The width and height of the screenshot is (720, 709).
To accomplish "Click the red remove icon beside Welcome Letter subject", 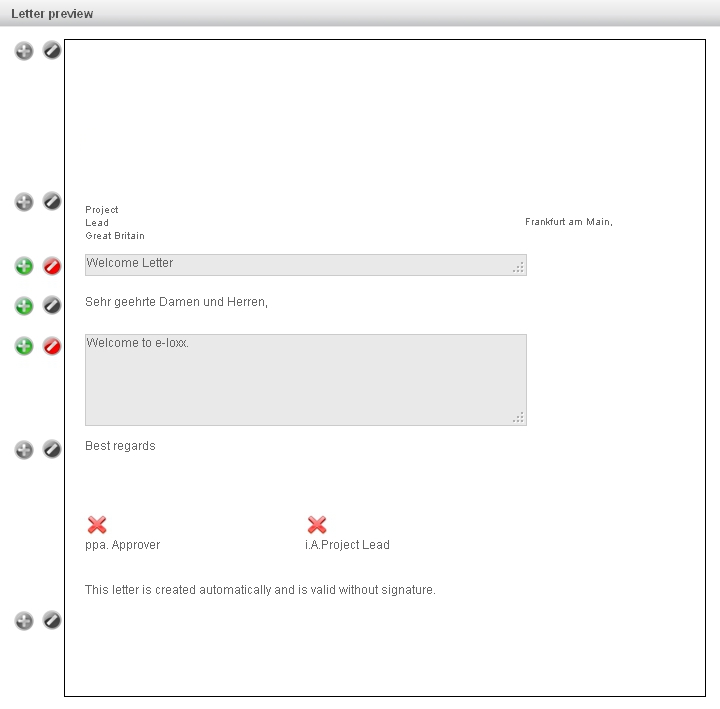I will (x=52, y=266).
